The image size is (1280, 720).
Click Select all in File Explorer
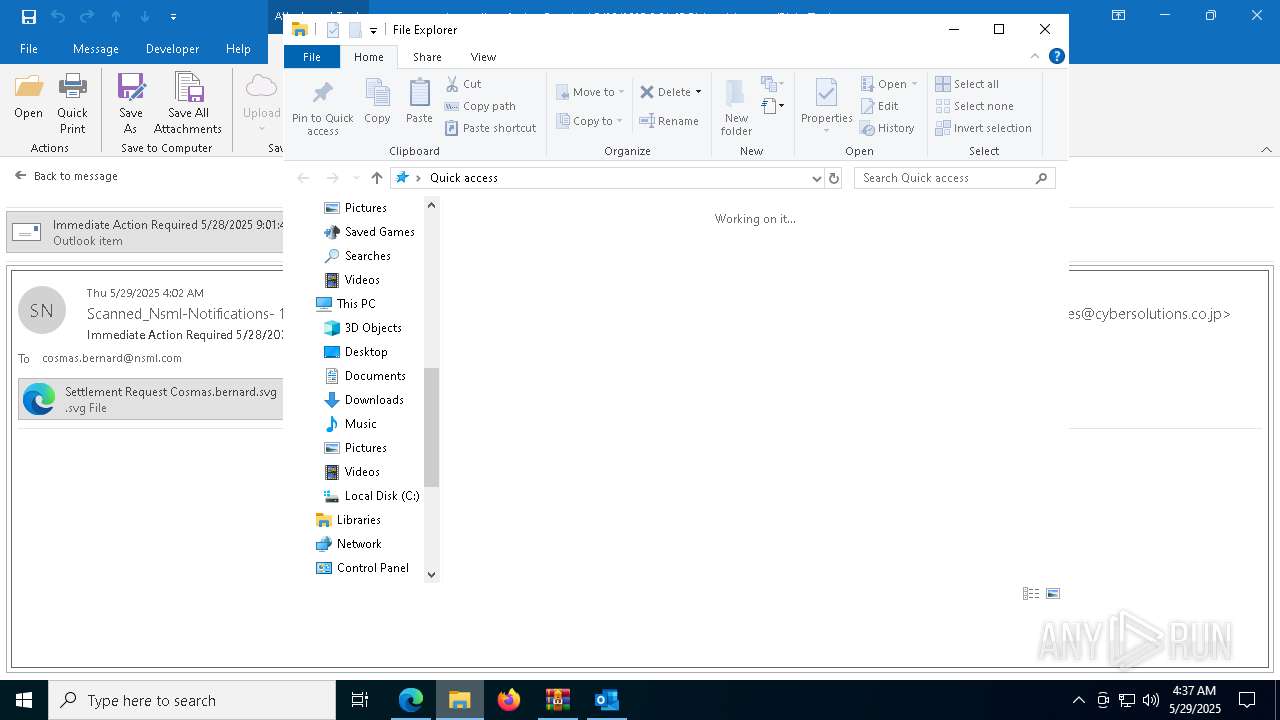click(x=967, y=84)
